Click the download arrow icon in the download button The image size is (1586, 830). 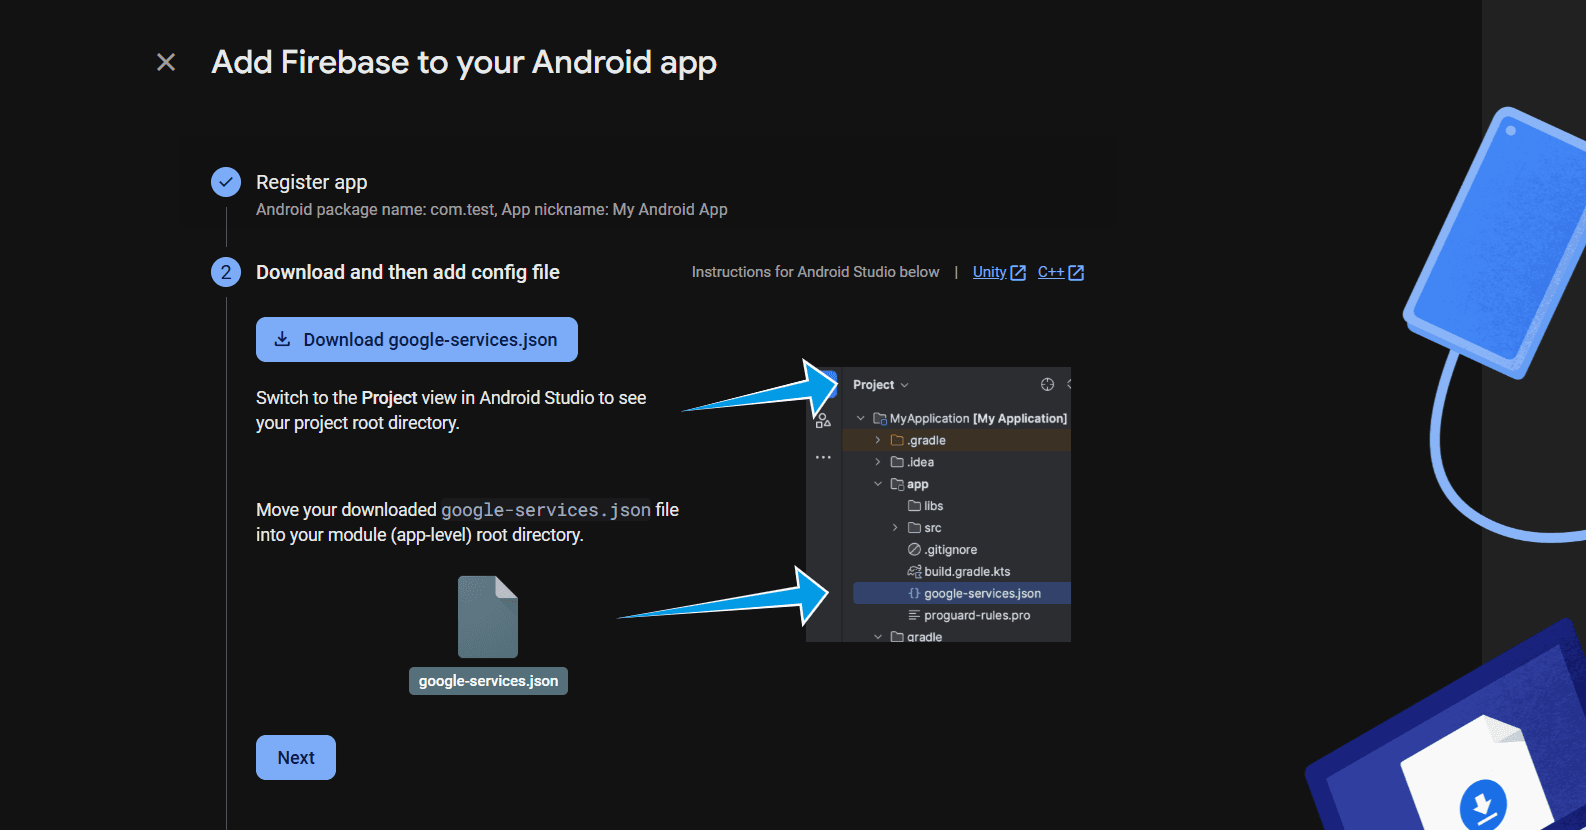click(283, 339)
